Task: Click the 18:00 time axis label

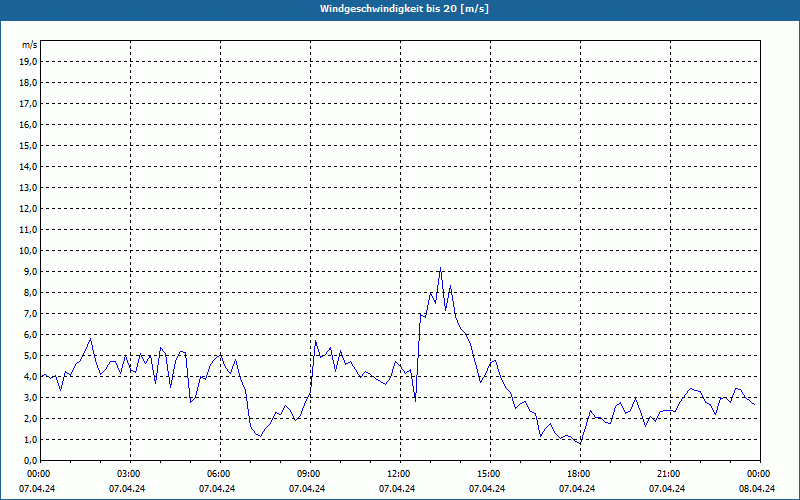Action: tap(580, 474)
